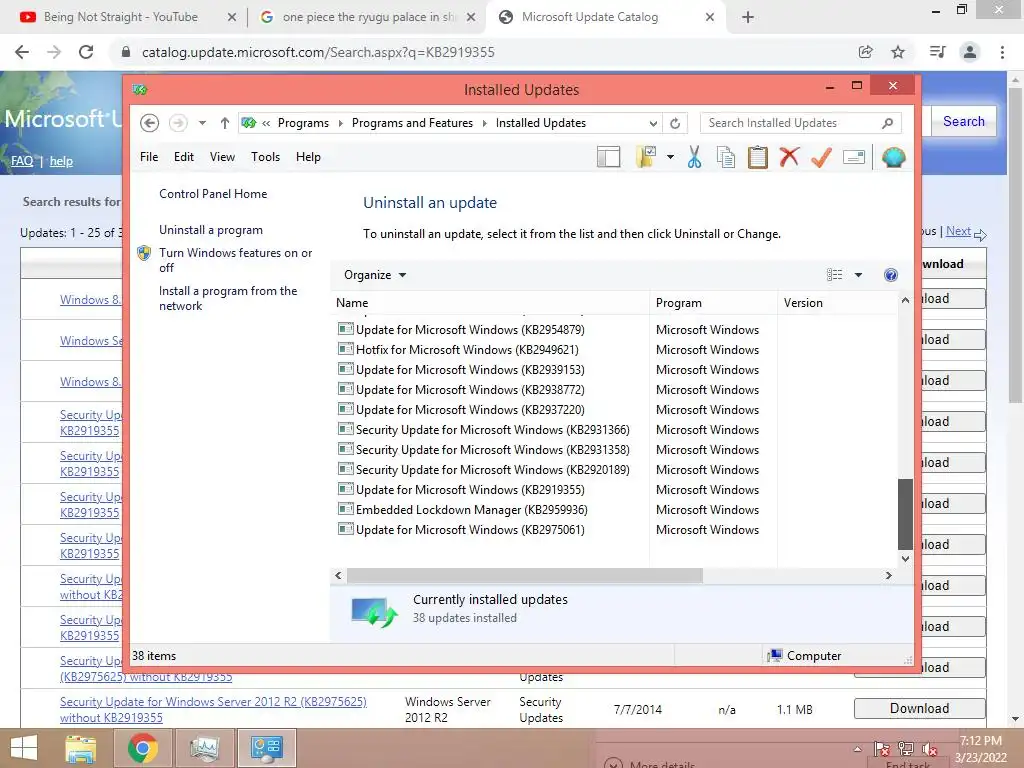The image size is (1024, 768).
Task: Open the folder options icon dropdown arrow
Action: 670,157
